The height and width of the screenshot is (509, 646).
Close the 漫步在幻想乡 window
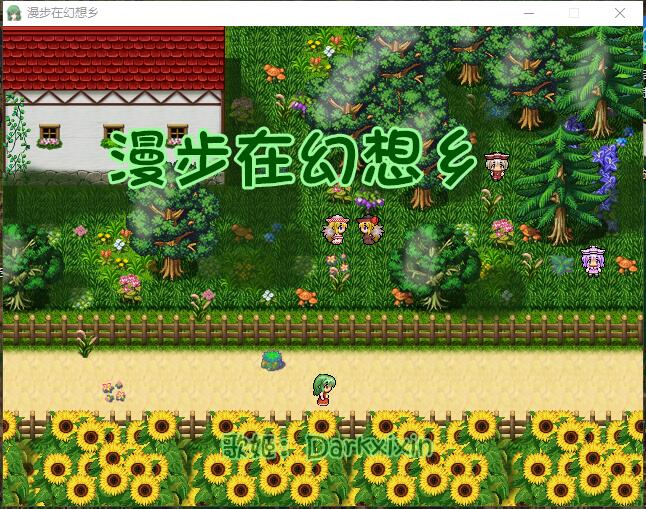pos(620,13)
